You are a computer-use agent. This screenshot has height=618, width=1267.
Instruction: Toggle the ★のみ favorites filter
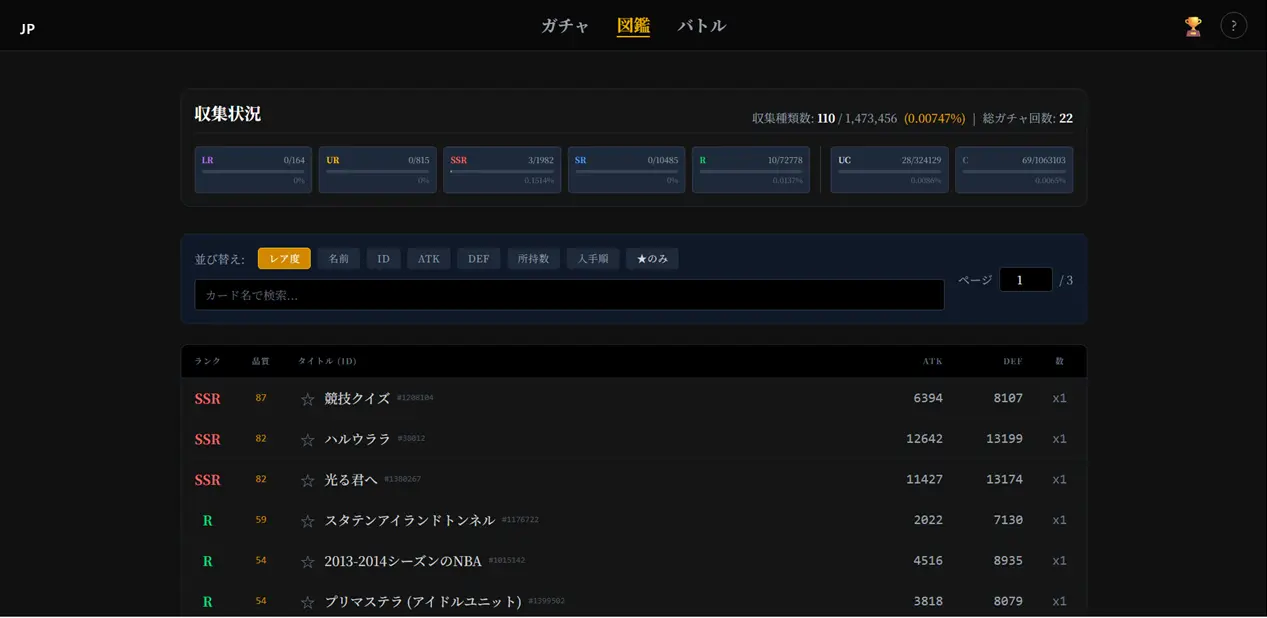[x=652, y=259]
